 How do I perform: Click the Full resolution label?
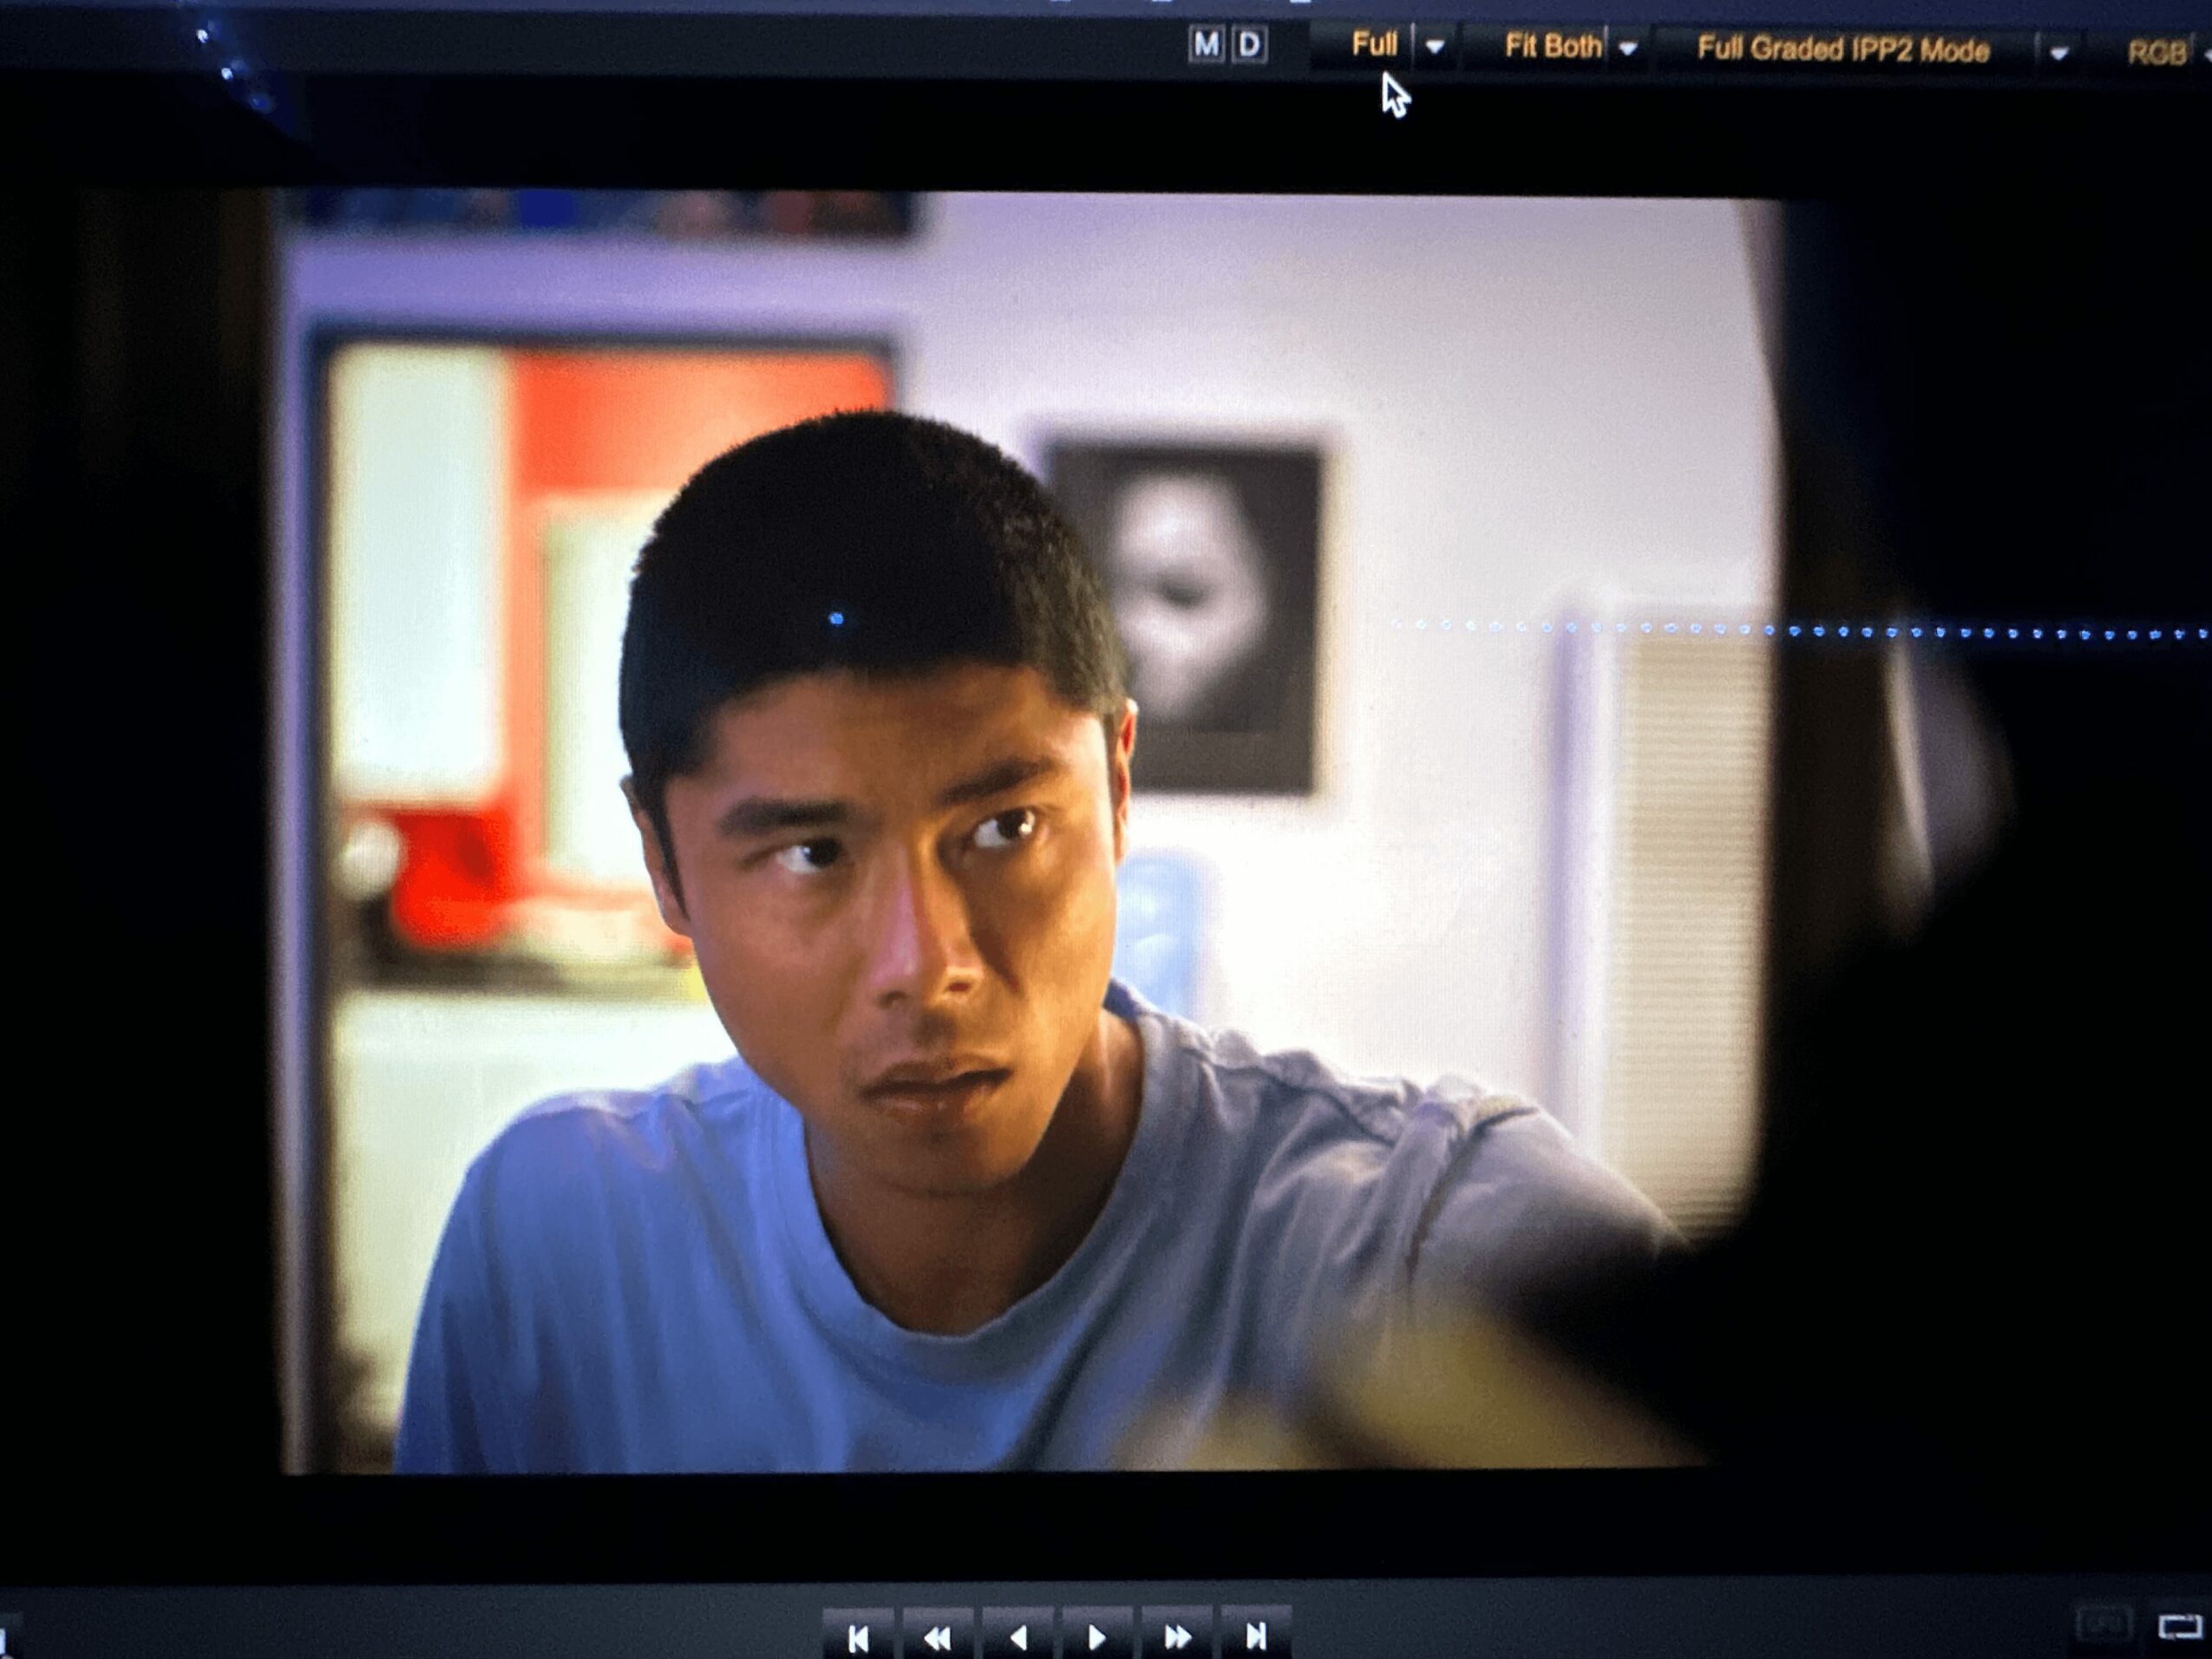tap(1373, 45)
